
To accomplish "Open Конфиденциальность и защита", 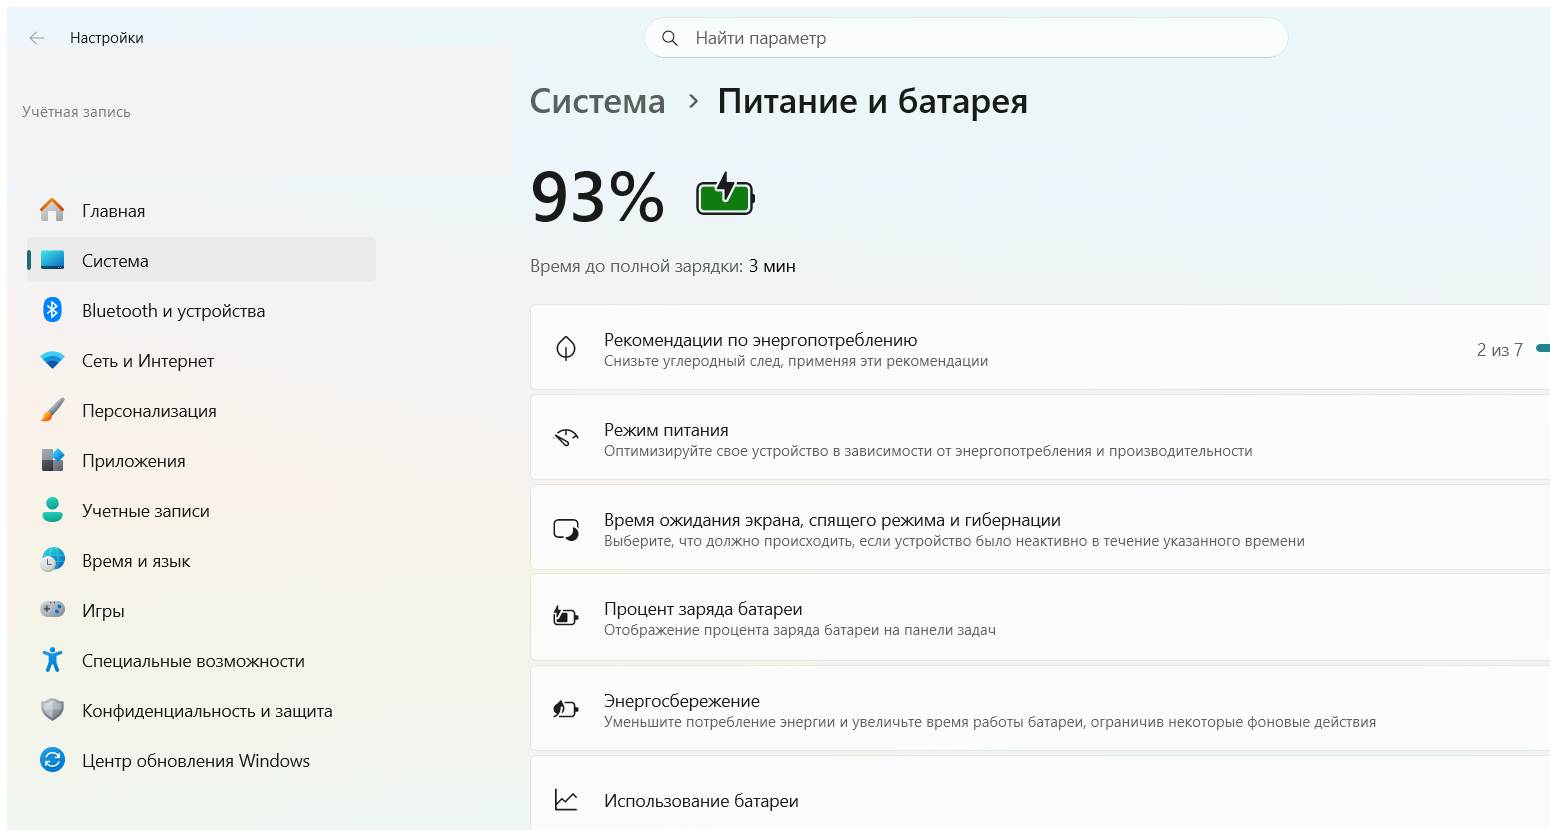I will pyautogui.click(x=201, y=710).
